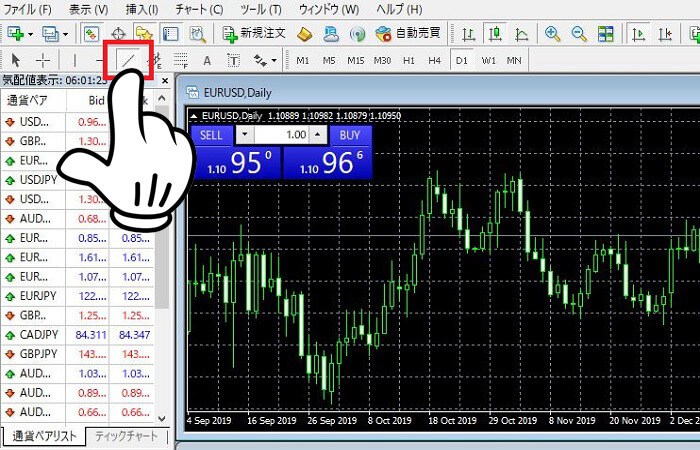Select the CADJPY row
This screenshot has height=450, width=700.
point(78,335)
